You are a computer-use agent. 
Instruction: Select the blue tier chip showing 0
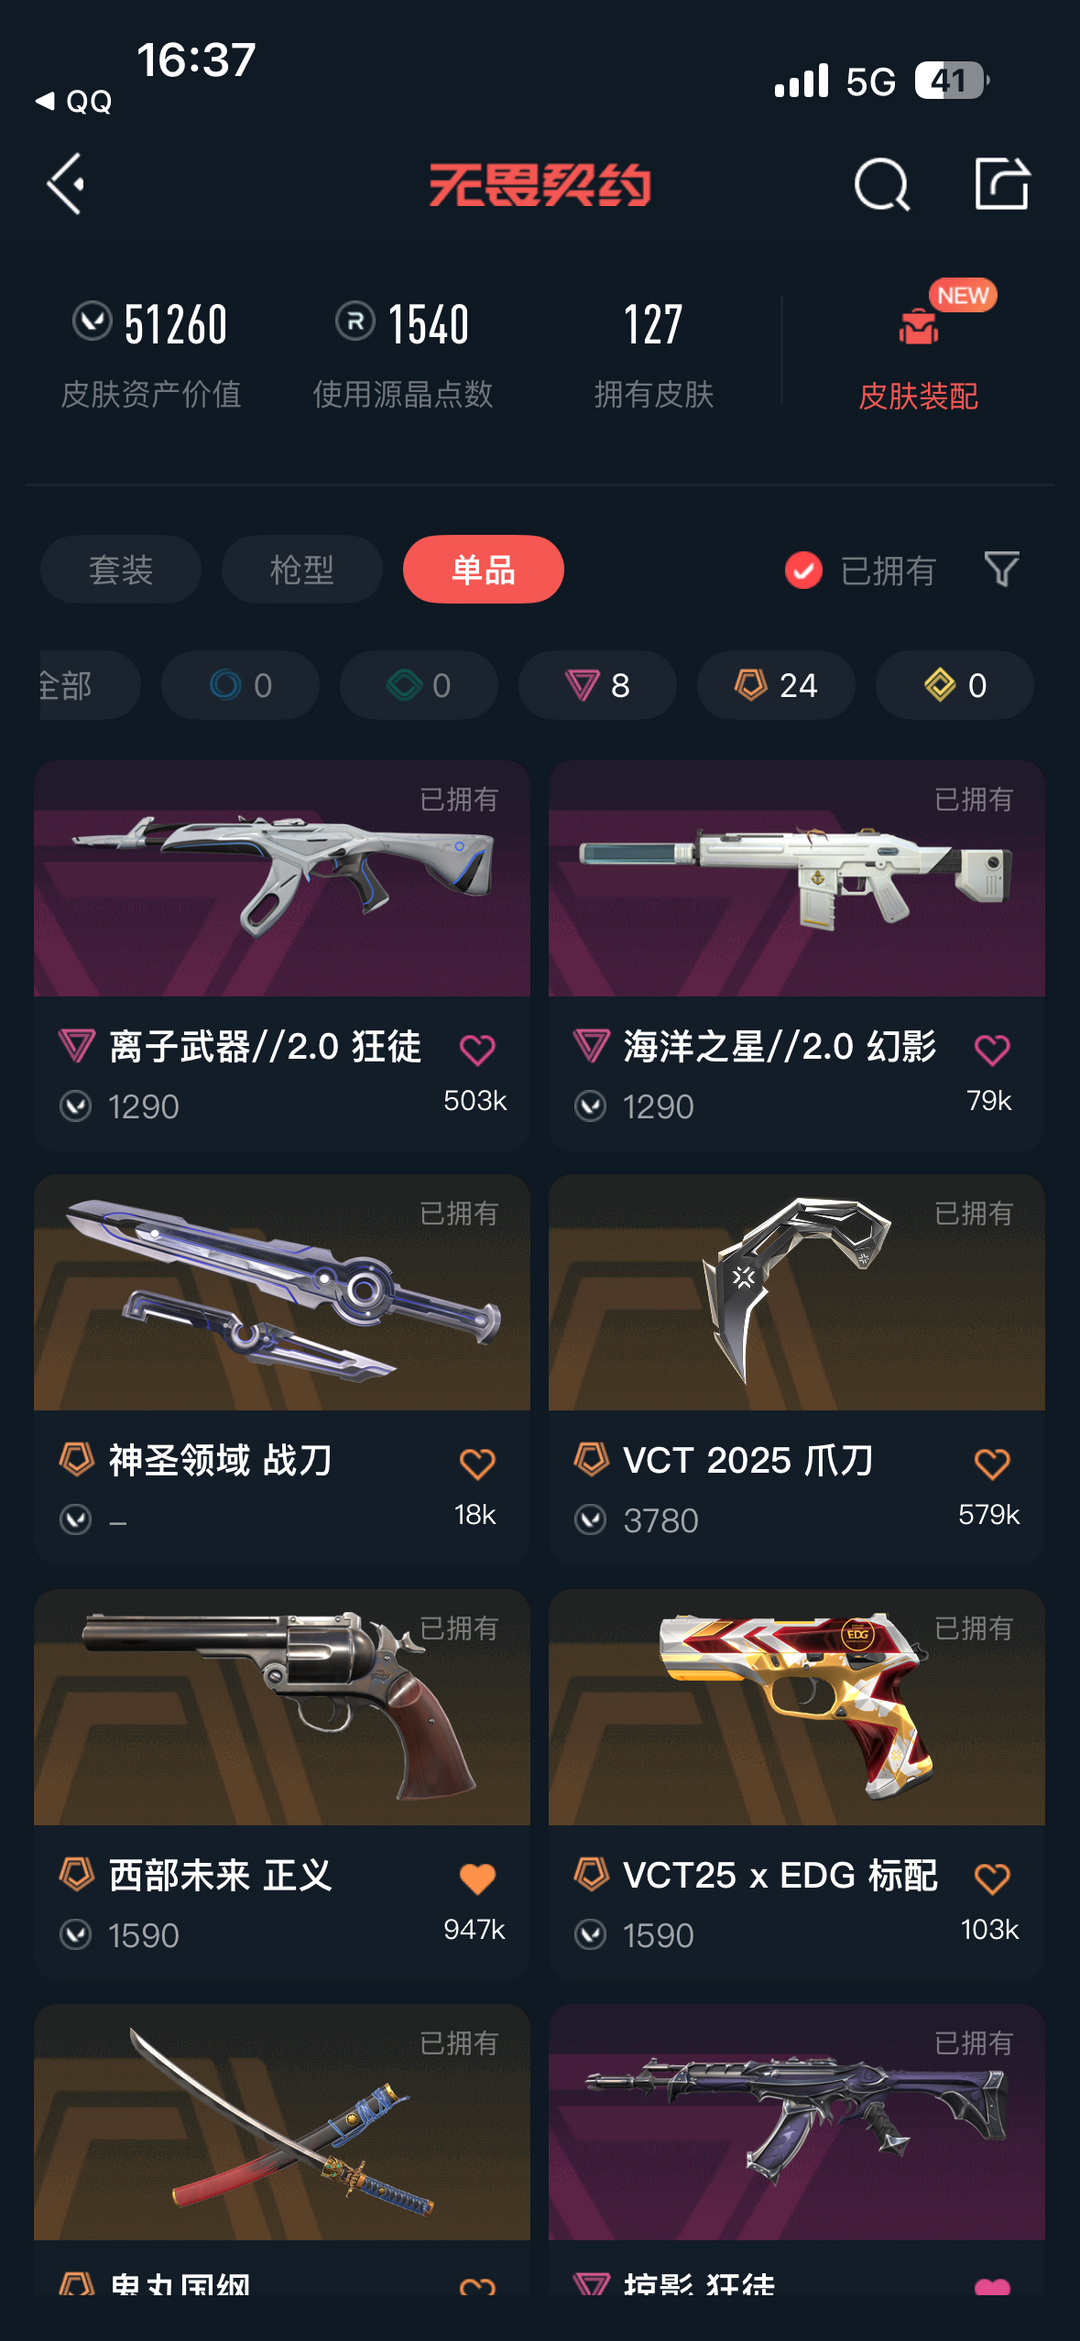240,685
